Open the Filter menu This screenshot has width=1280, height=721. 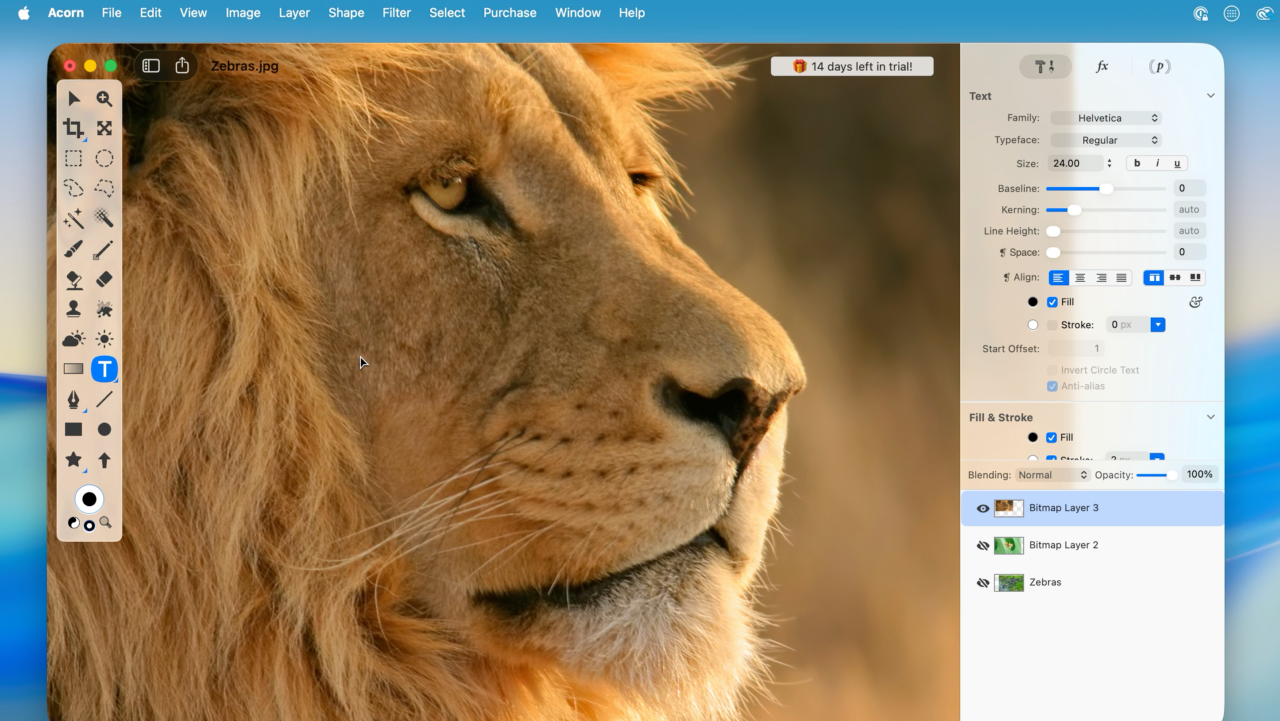tap(396, 12)
